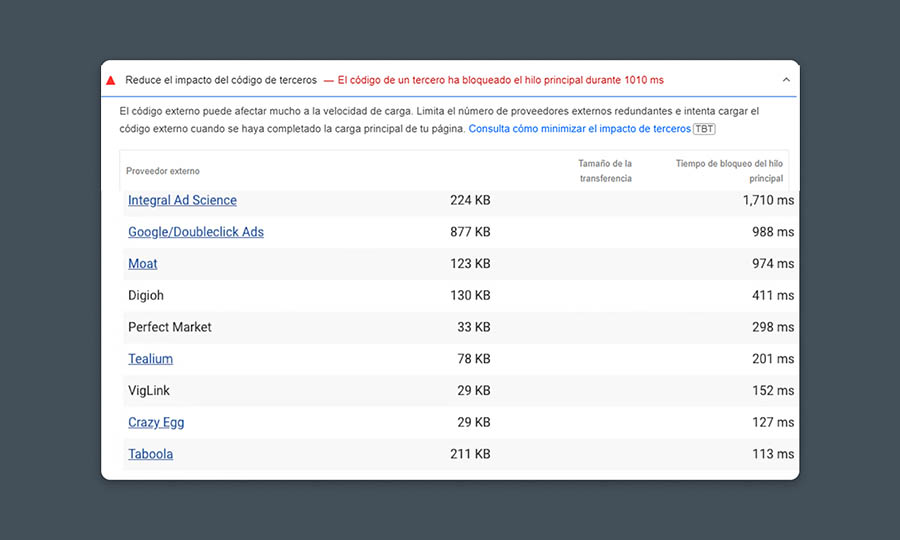Click the red warning triangle icon
The image size is (900, 540).
[111, 80]
